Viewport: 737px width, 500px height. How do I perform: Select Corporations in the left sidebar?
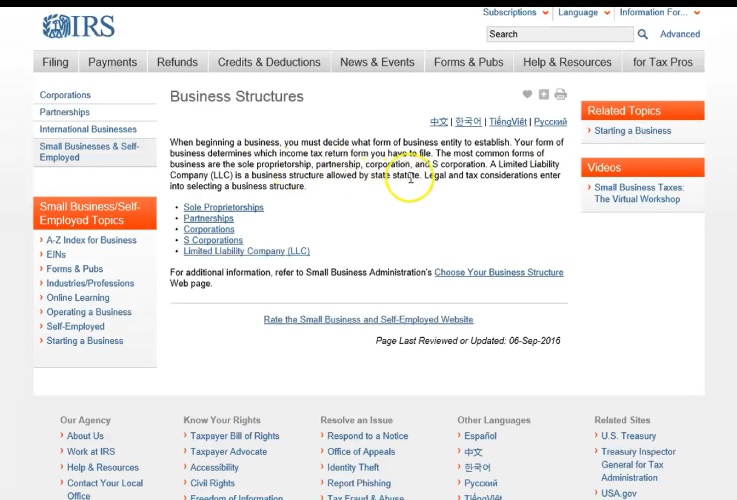click(65, 95)
